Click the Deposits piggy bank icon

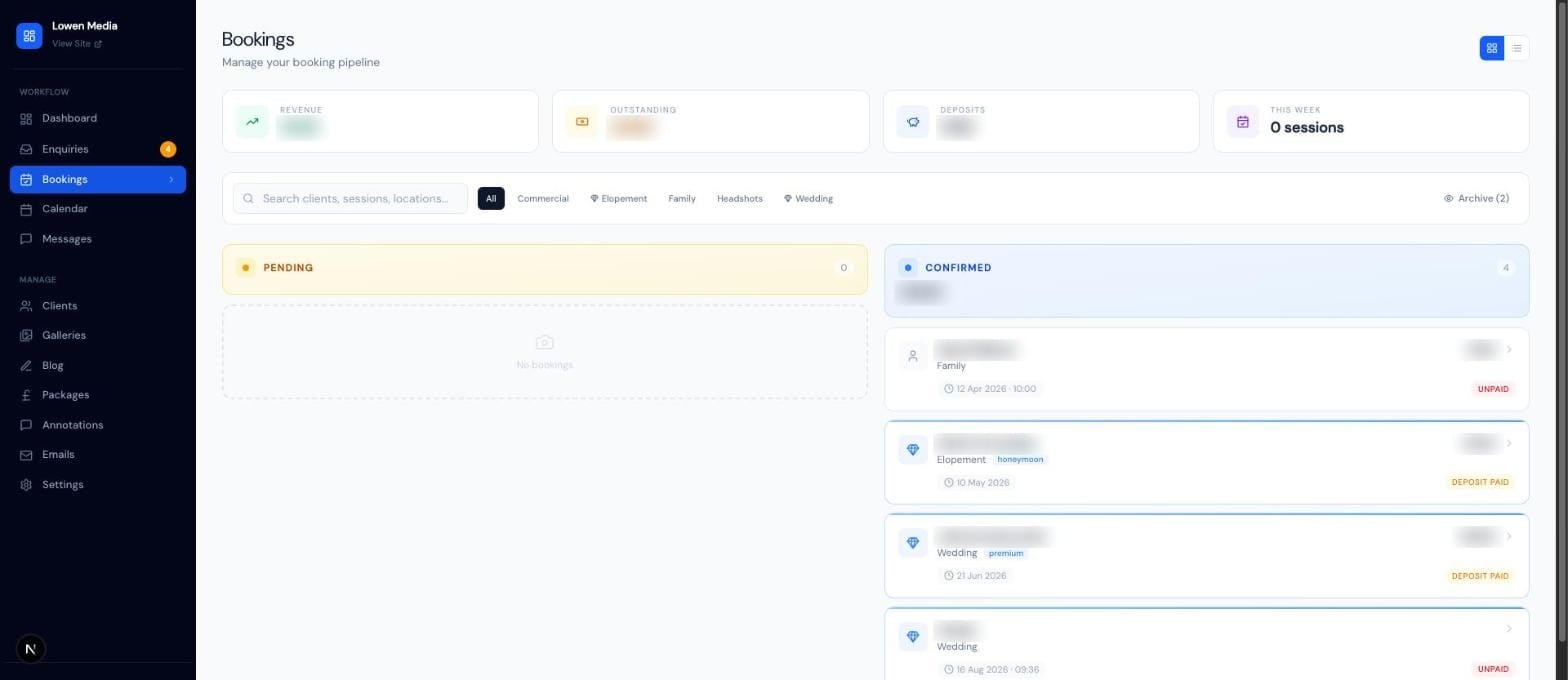913,122
